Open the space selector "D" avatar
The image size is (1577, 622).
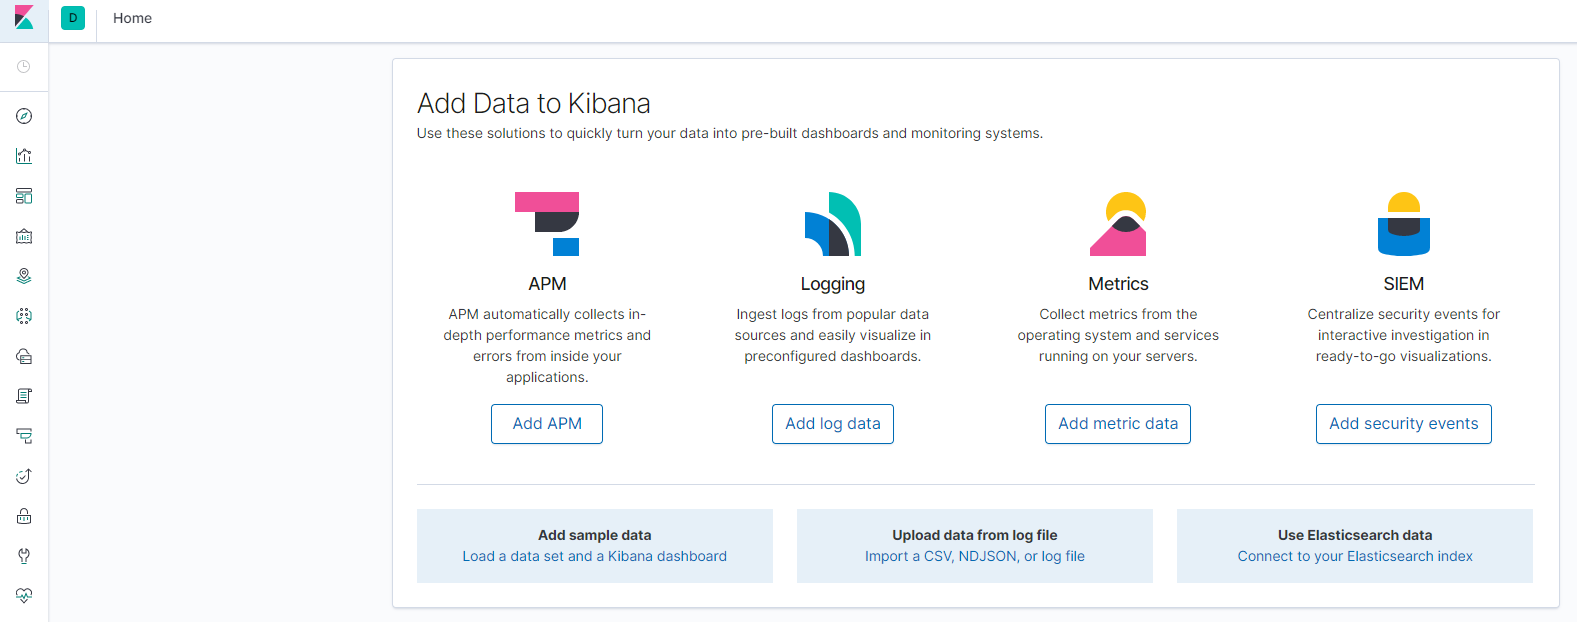[x=73, y=18]
